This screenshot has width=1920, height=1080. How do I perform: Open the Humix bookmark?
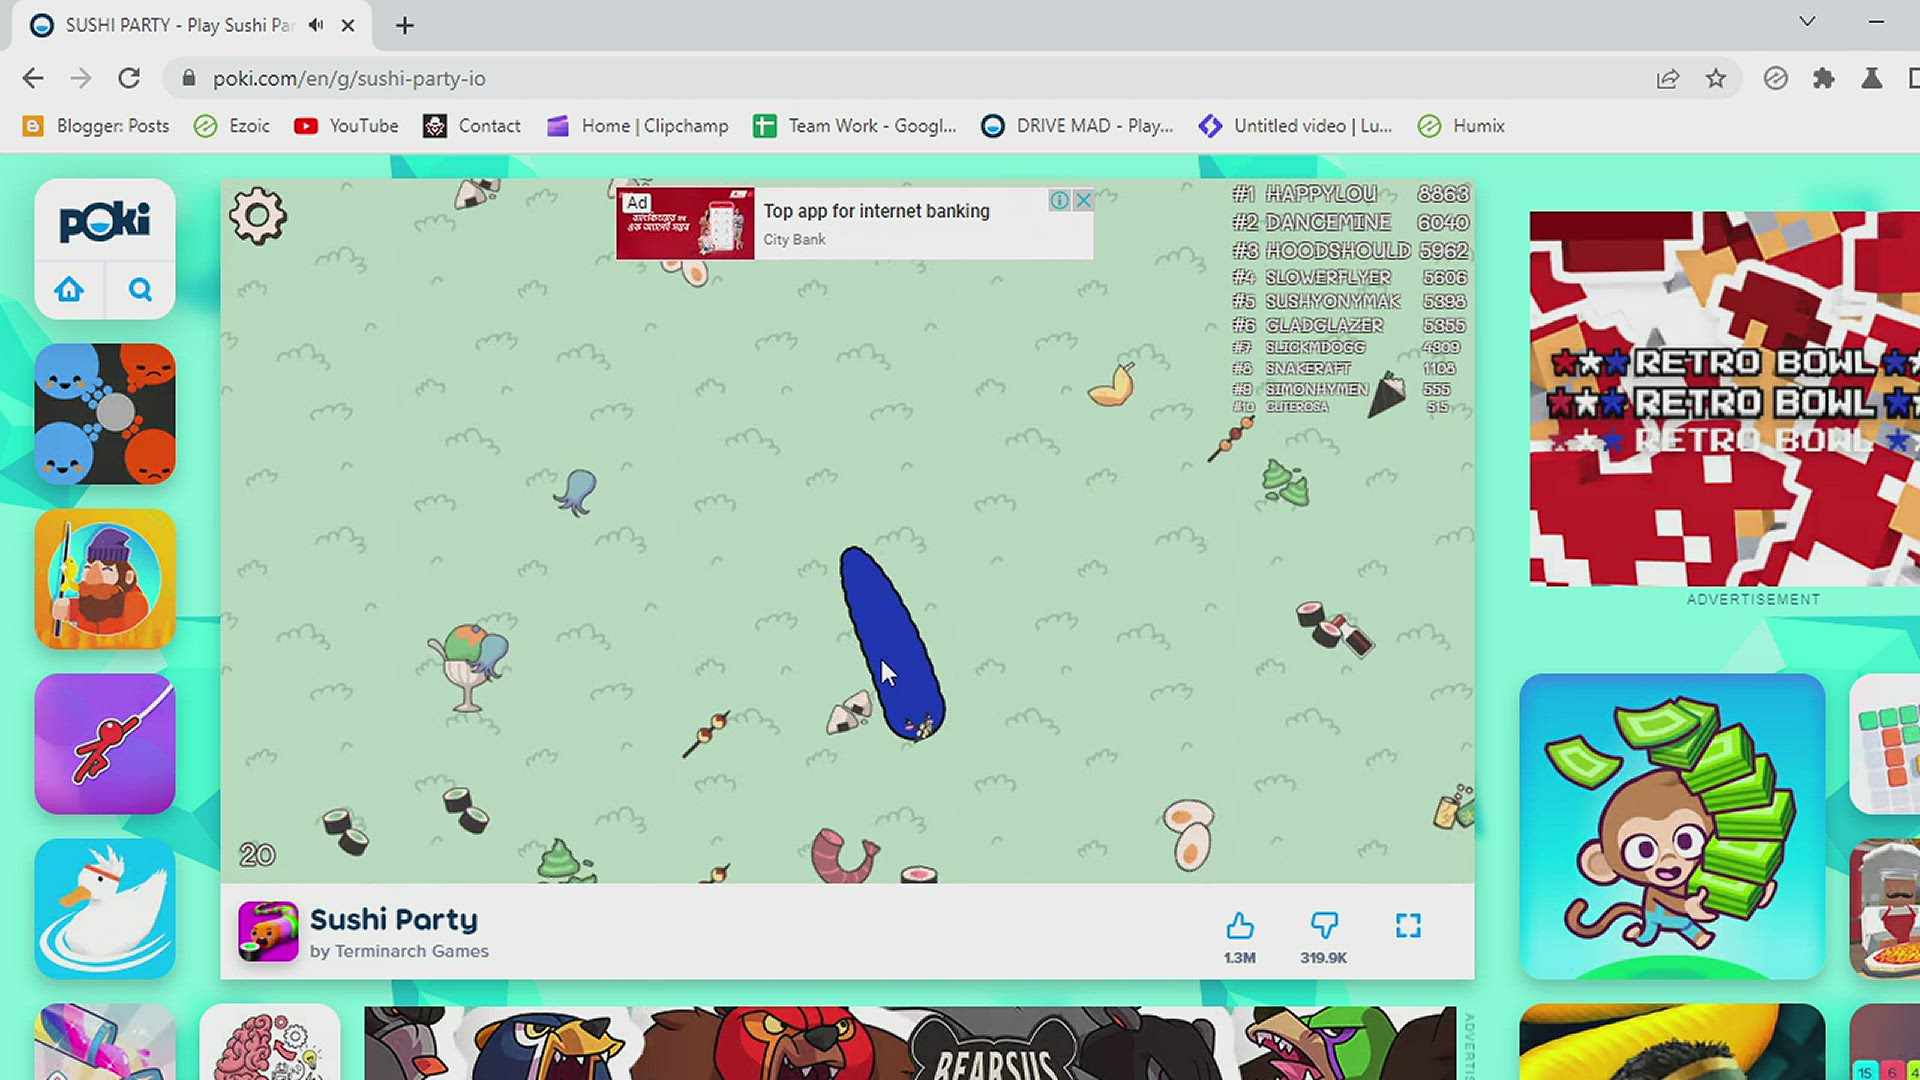point(1462,126)
